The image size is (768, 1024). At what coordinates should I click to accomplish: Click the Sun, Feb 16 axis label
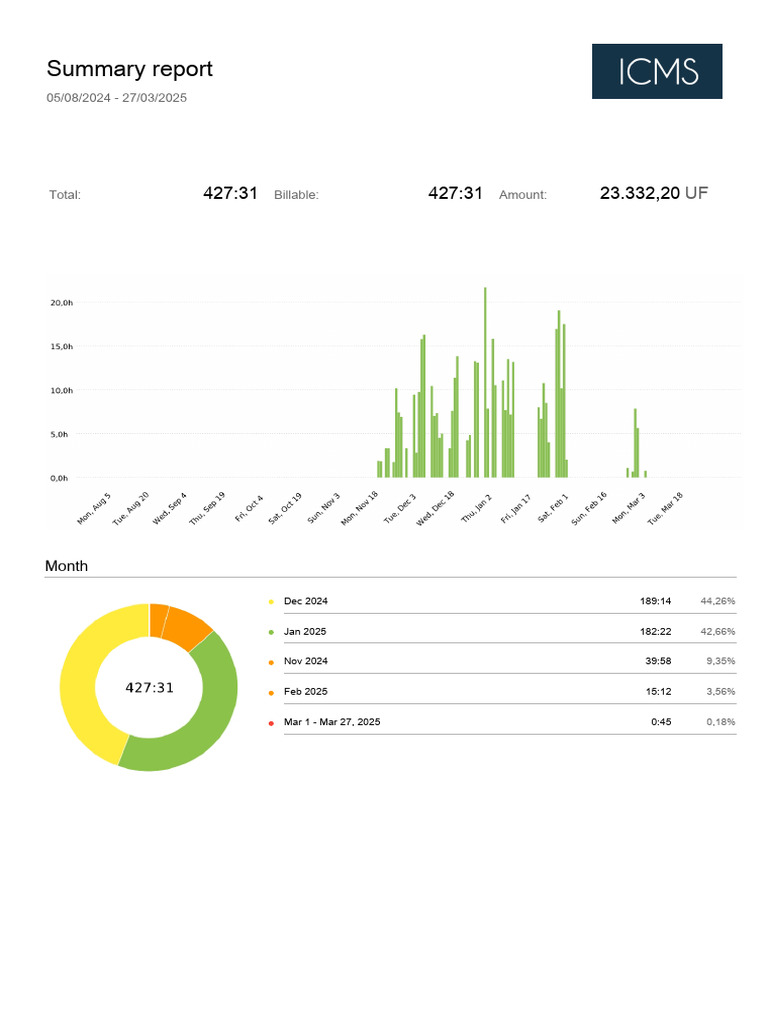(589, 509)
